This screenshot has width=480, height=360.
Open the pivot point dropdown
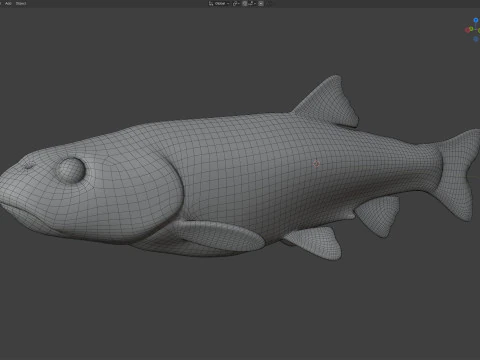coord(236,3)
